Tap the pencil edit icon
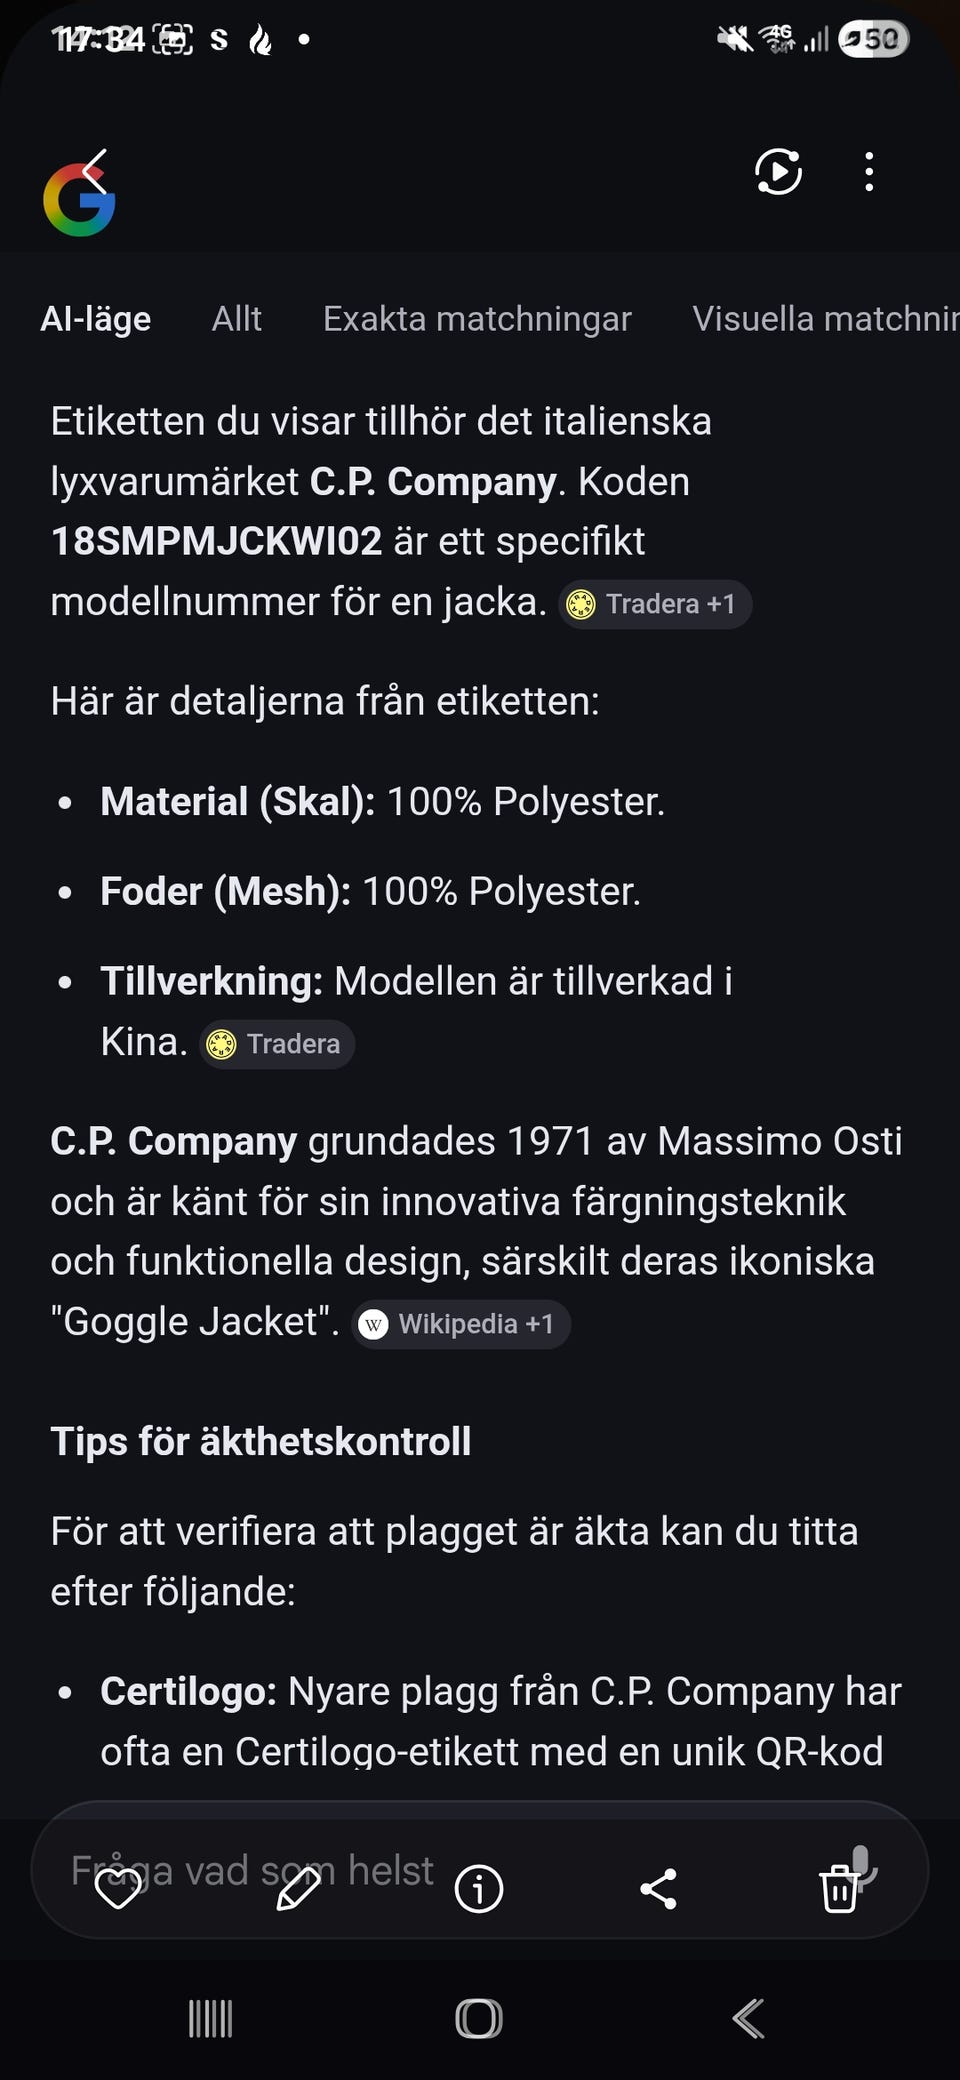Image resolution: width=960 pixels, height=2080 pixels. pos(298,1888)
